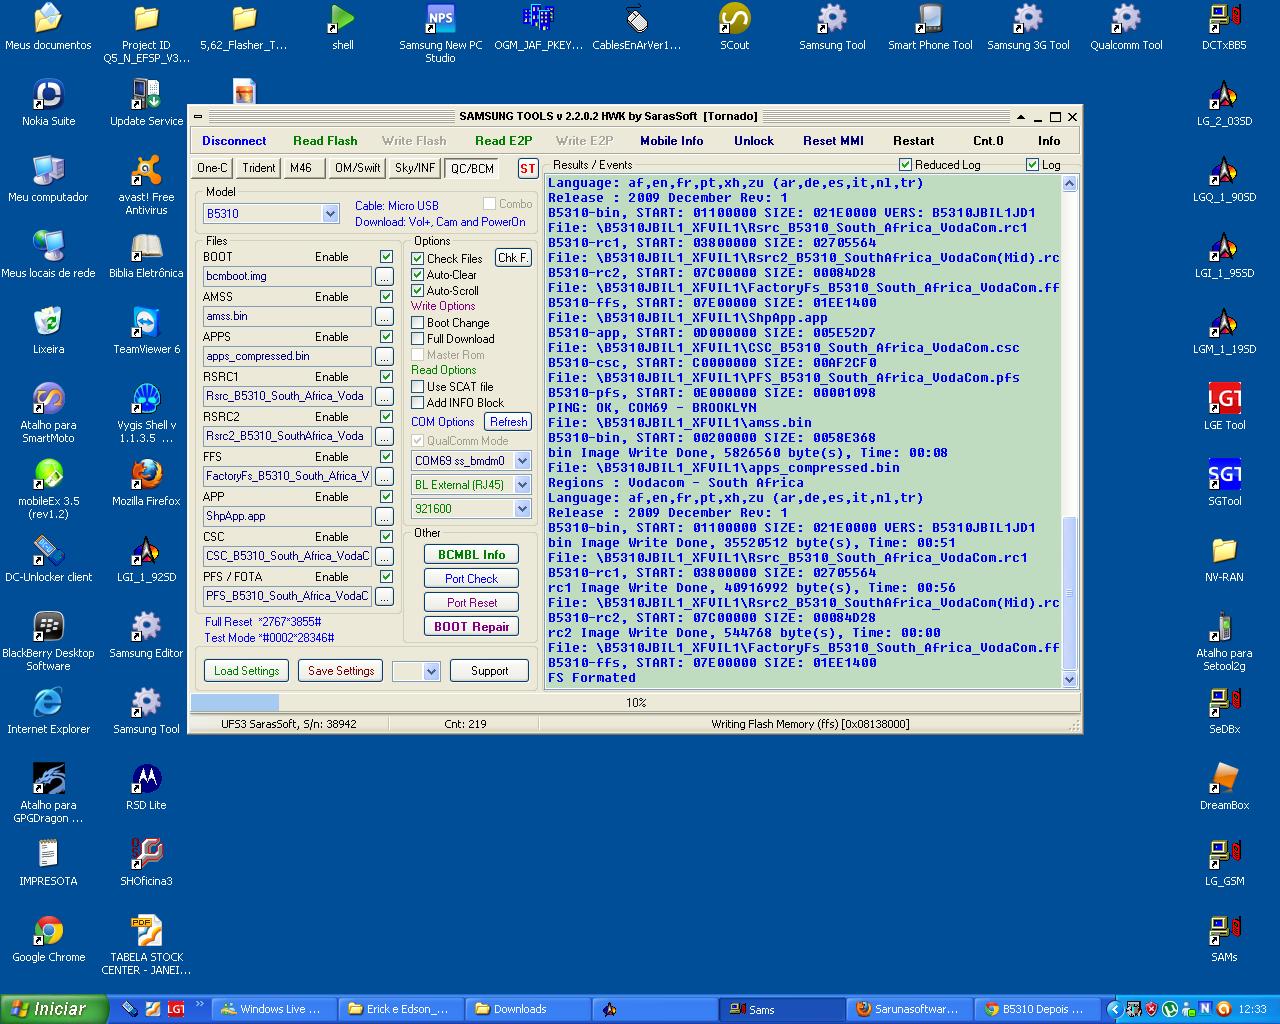Click the 10% flash progress bar
Image resolution: width=1280 pixels, height=1024 pixels.
pos(635,702)
